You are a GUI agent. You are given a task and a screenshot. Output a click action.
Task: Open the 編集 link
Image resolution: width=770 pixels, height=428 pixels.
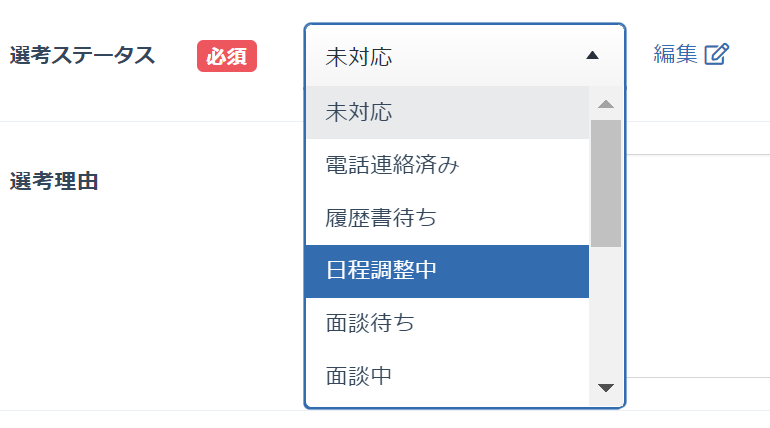coord(676,55)
